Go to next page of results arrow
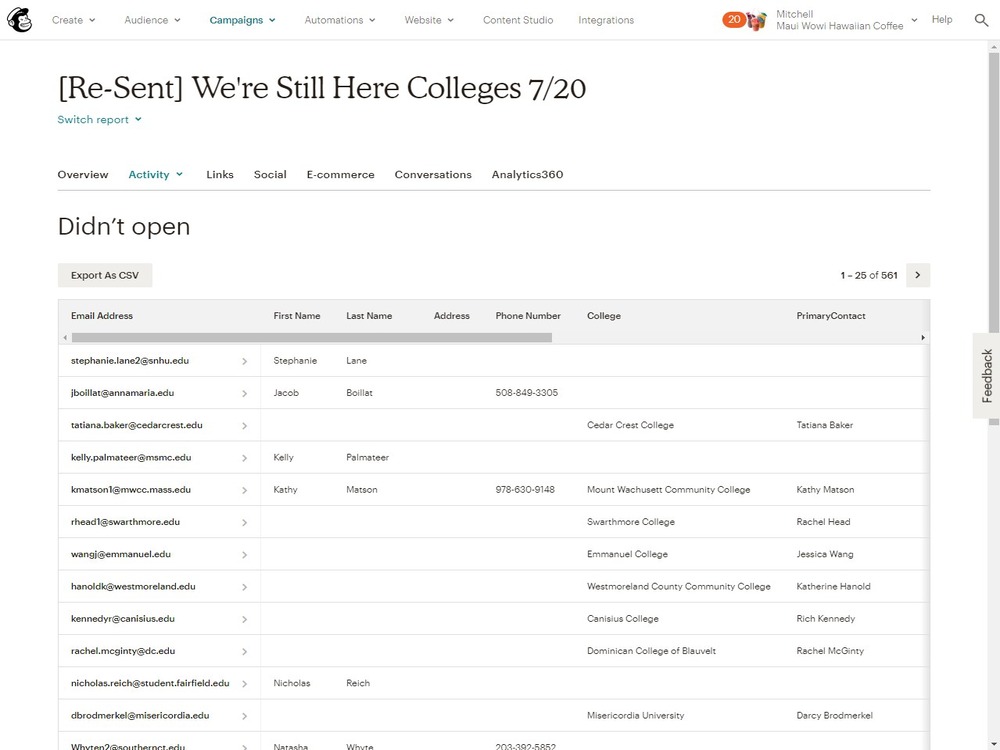1000x750 pixels. pyautogui.click(x=918, y=276)
